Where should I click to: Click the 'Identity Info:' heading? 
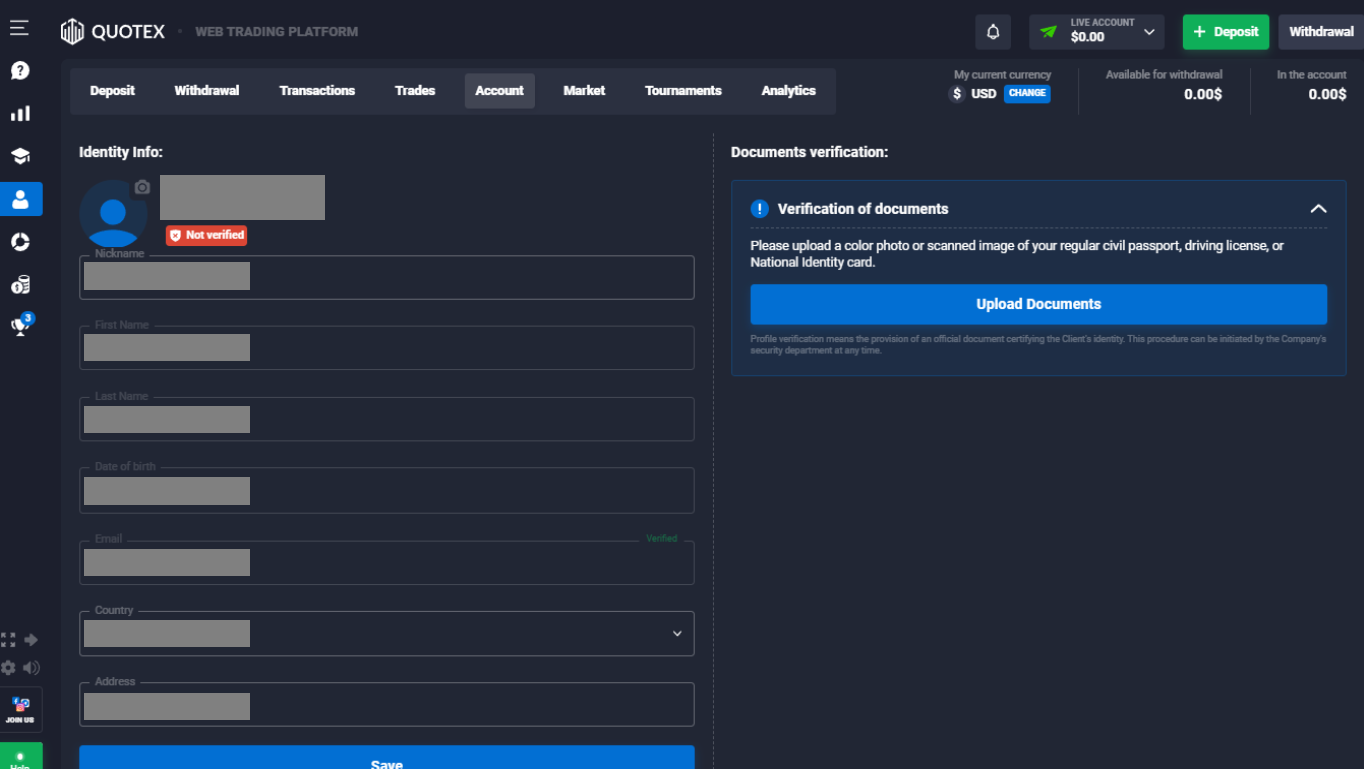[121, 152]
